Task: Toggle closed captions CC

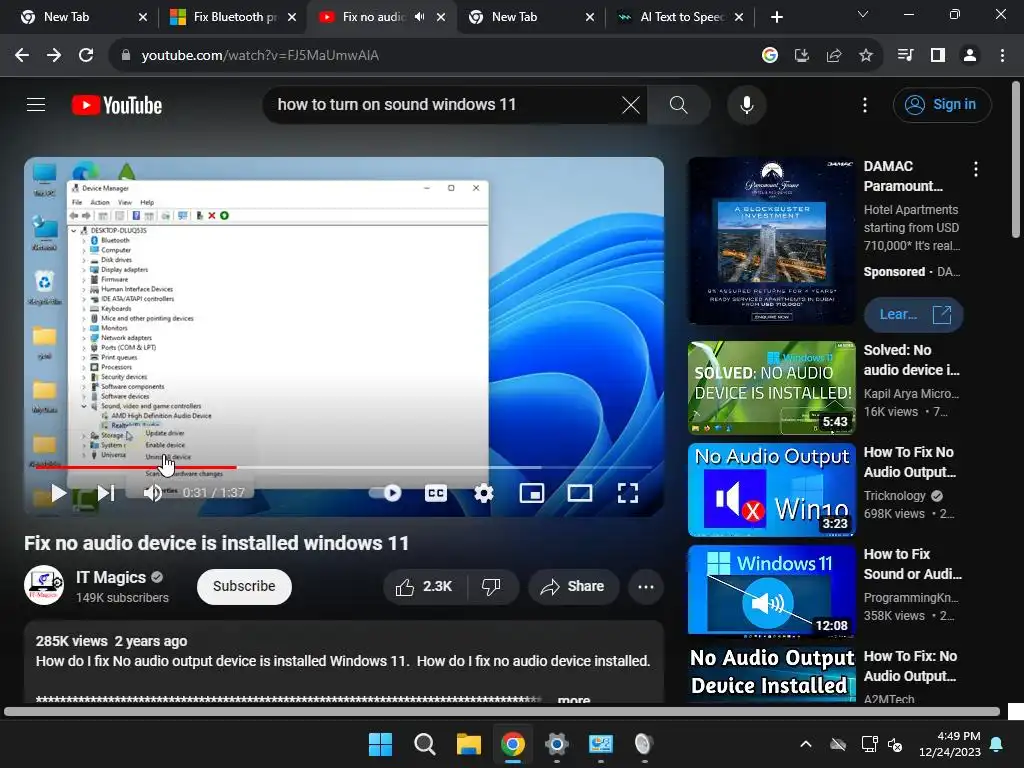Action: pyautogui.click(x=436, y=493)
